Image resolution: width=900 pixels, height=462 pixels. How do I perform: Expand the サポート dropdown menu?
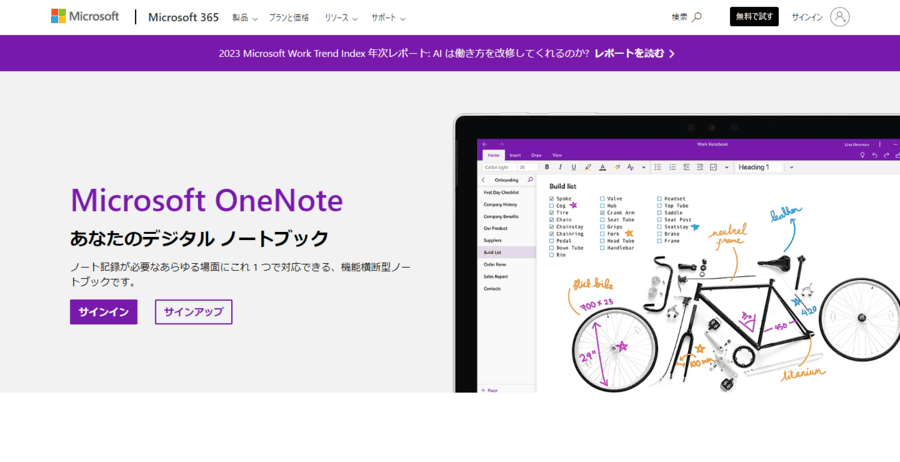click(x=388, y=18)
